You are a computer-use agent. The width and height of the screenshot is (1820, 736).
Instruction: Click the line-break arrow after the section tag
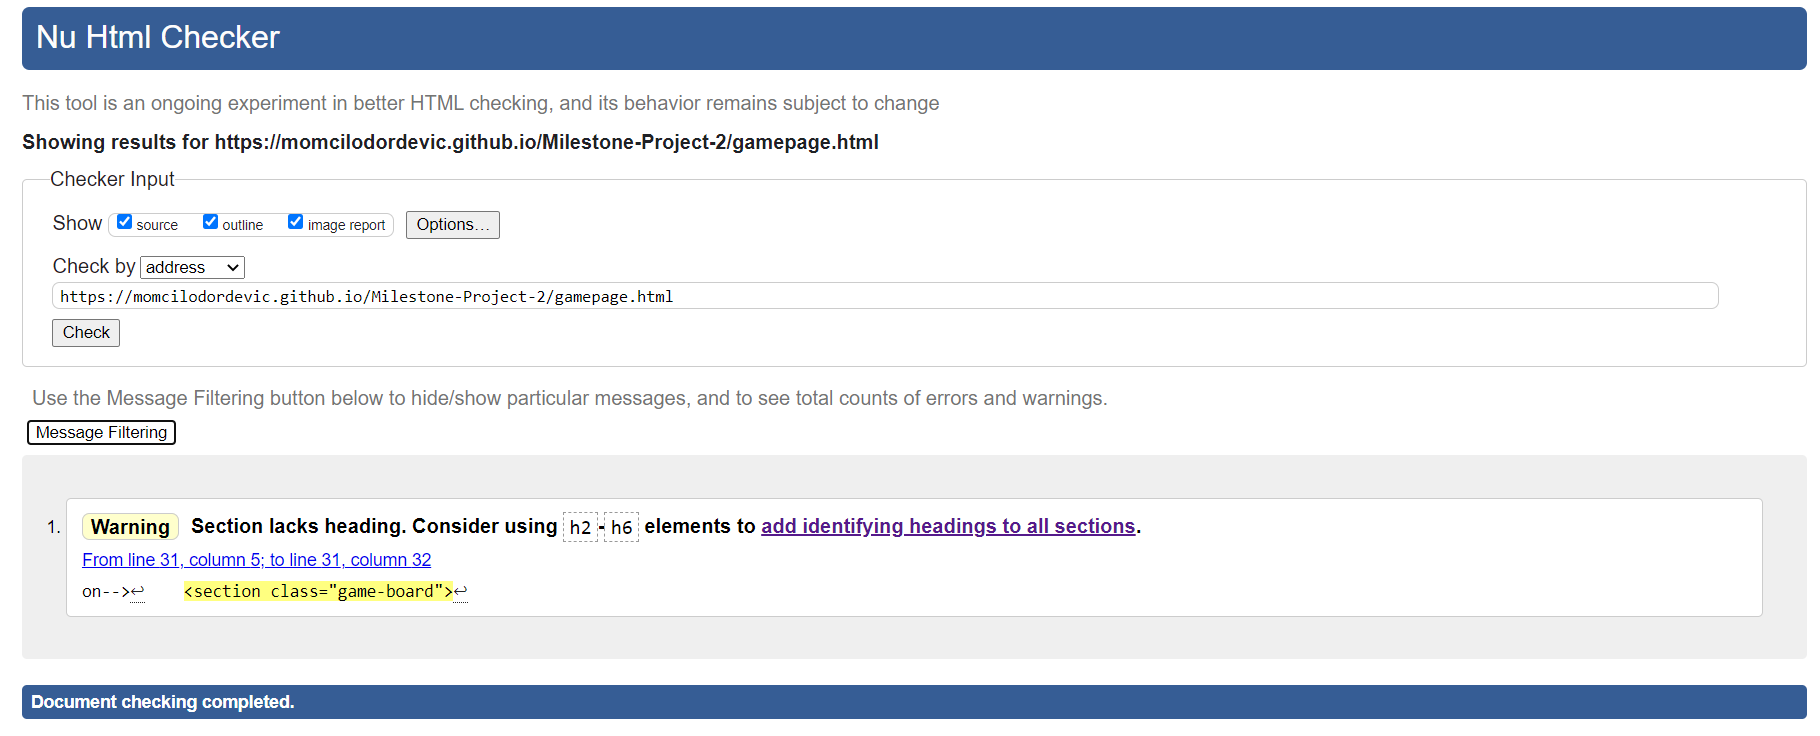tap(461, 592)
